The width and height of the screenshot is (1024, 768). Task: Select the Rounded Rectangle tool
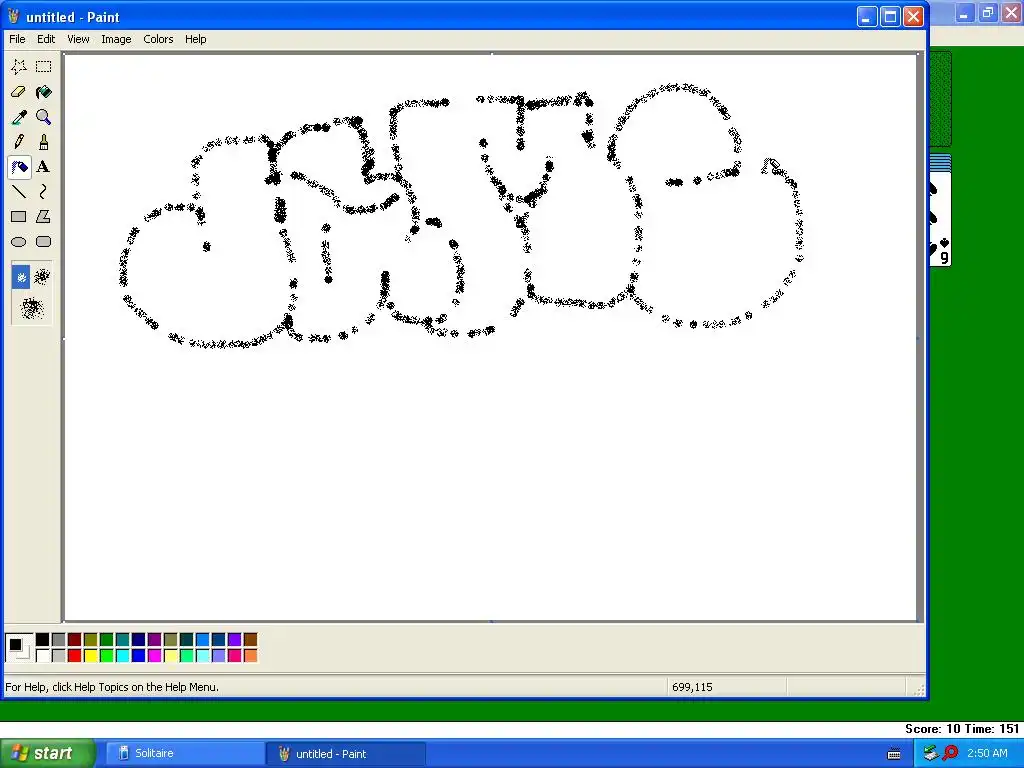coord(43,242)
